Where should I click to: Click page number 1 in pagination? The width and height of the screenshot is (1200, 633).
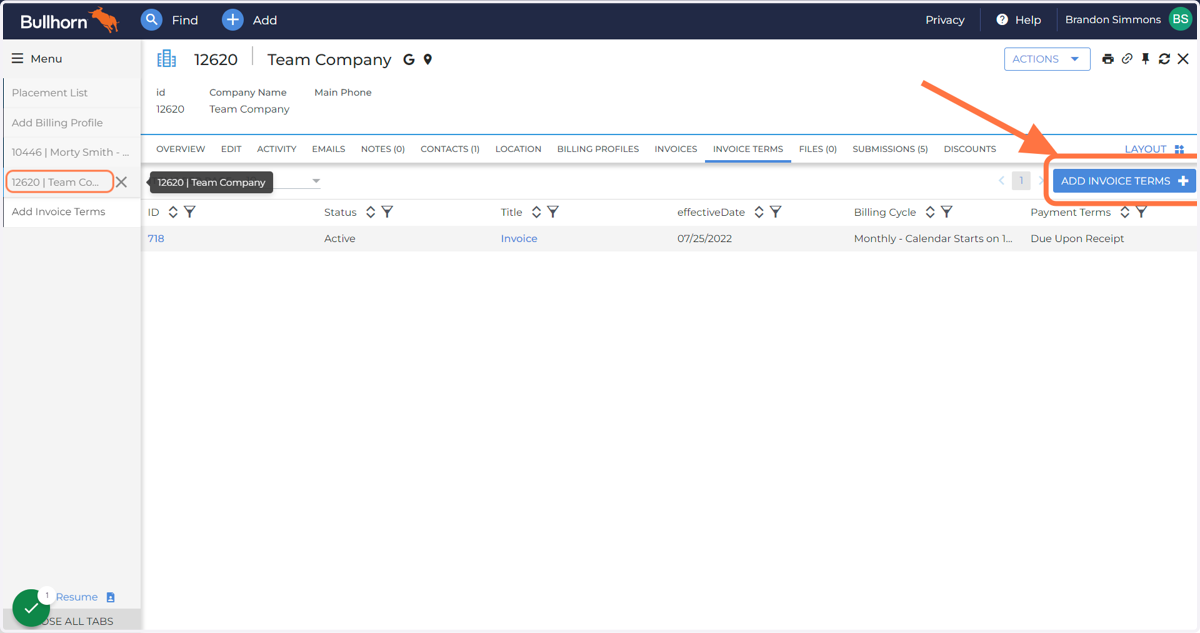coord(1021,181)
